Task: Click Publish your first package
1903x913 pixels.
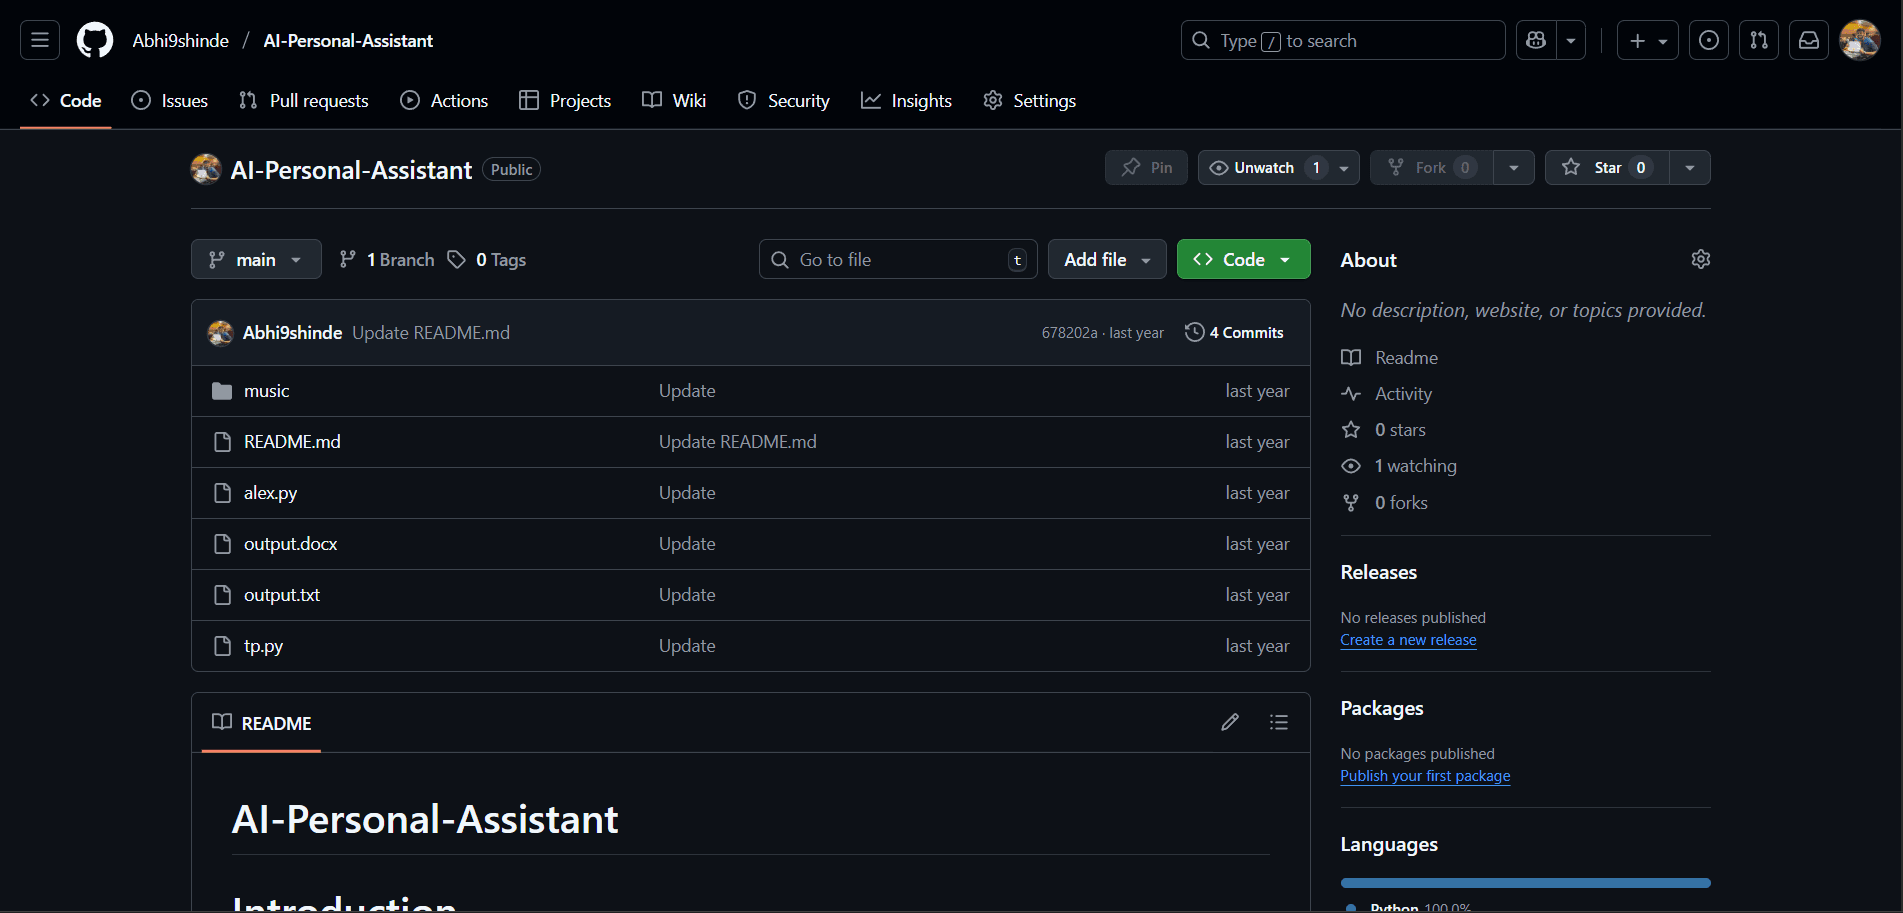Action: 1425,776
